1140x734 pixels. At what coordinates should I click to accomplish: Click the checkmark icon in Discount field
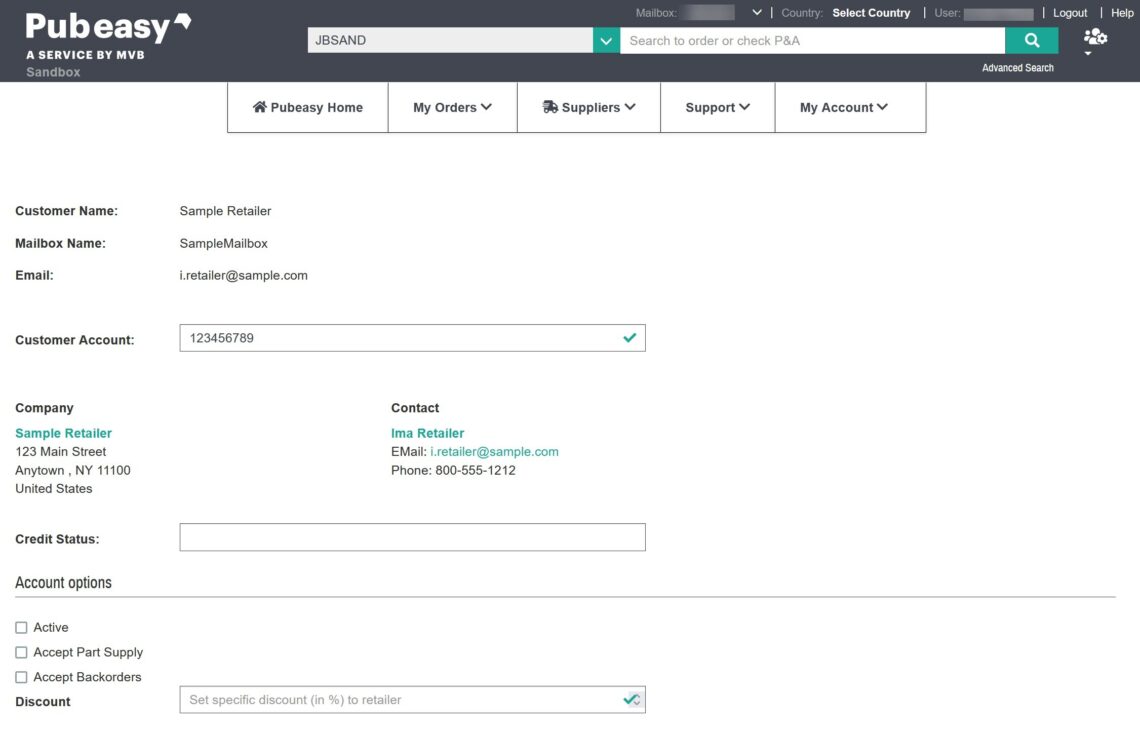click(631, 700)
